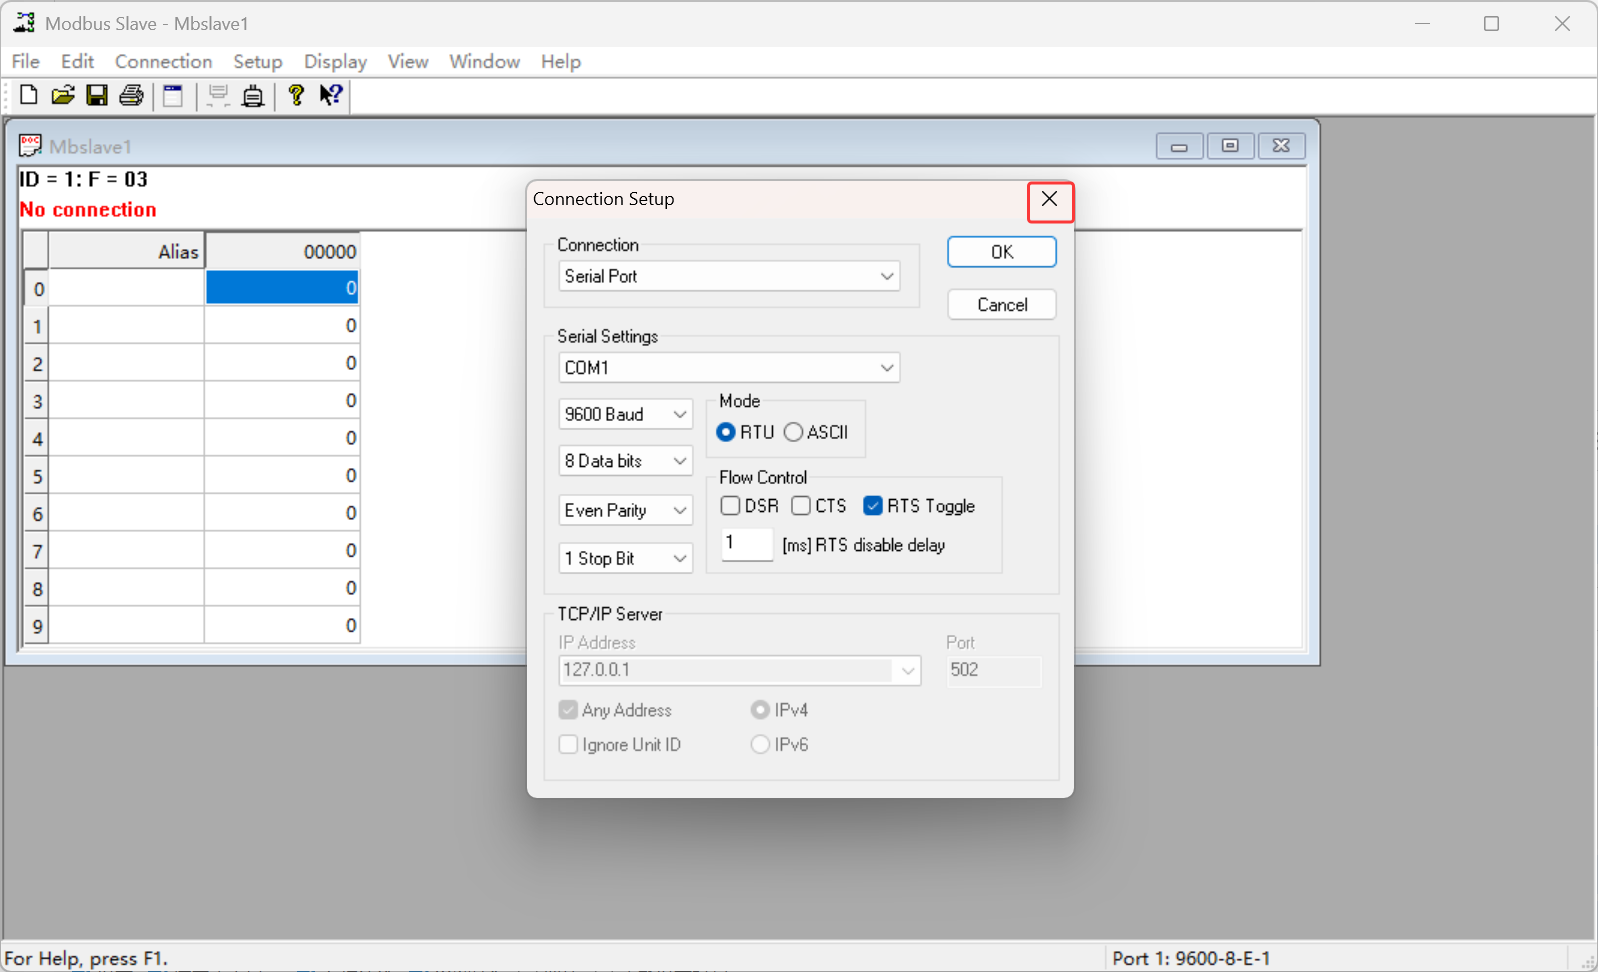1598x972 pixels.
Task: Click the Alias column header
Action: (126, 252)
